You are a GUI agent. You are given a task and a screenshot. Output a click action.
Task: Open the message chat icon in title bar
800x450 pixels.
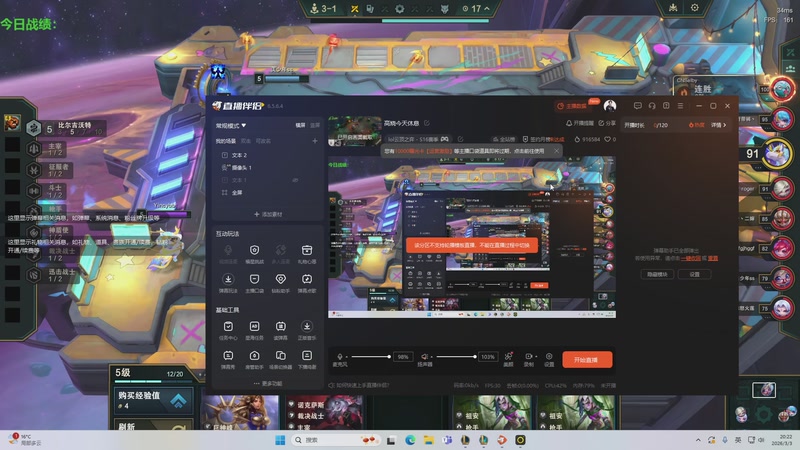[x=637, y=106]
